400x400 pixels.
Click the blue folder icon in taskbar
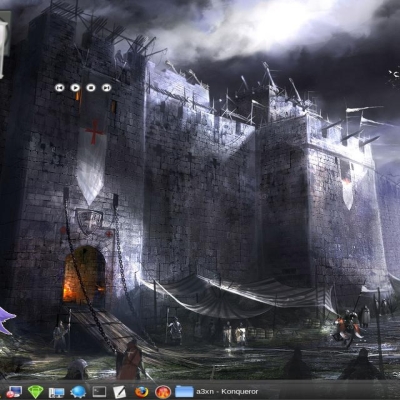click(184, 392)
